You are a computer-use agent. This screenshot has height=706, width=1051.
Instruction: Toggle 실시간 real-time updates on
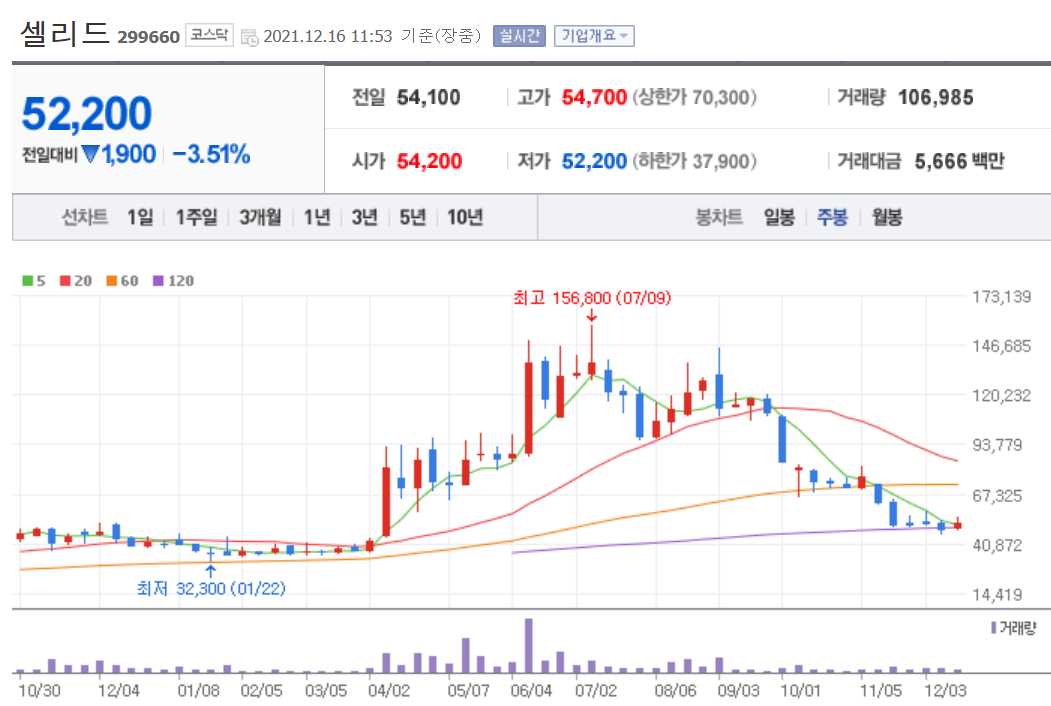(x=518, y=34)
